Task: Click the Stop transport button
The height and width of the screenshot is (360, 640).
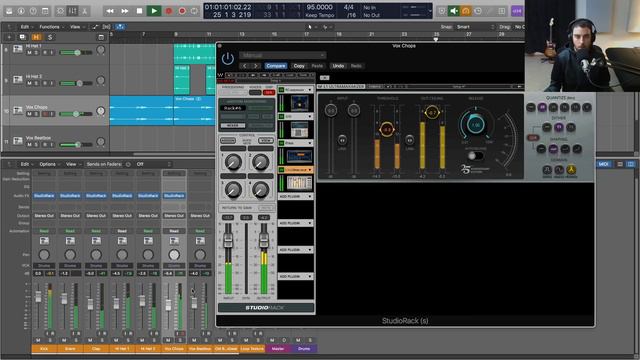Action: pyautogui.click(x=139, y=11)
